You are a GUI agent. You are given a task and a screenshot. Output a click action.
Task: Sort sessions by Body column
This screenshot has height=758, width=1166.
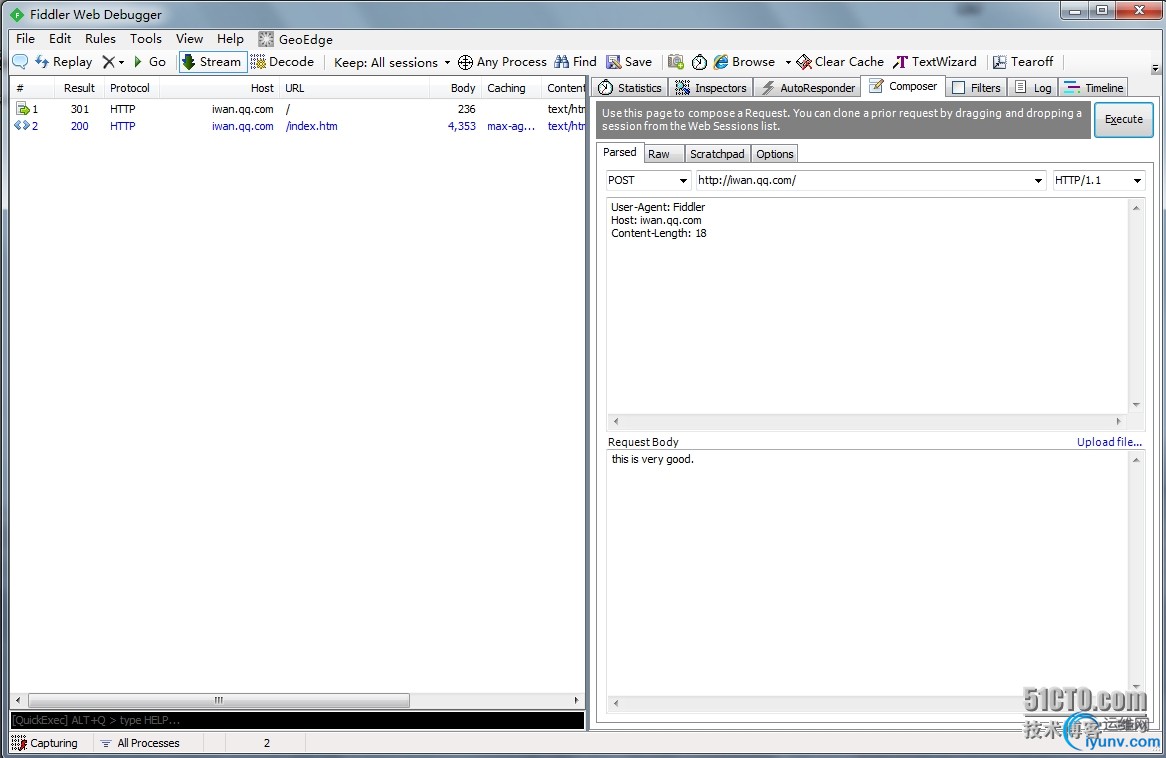pos(456,88)
